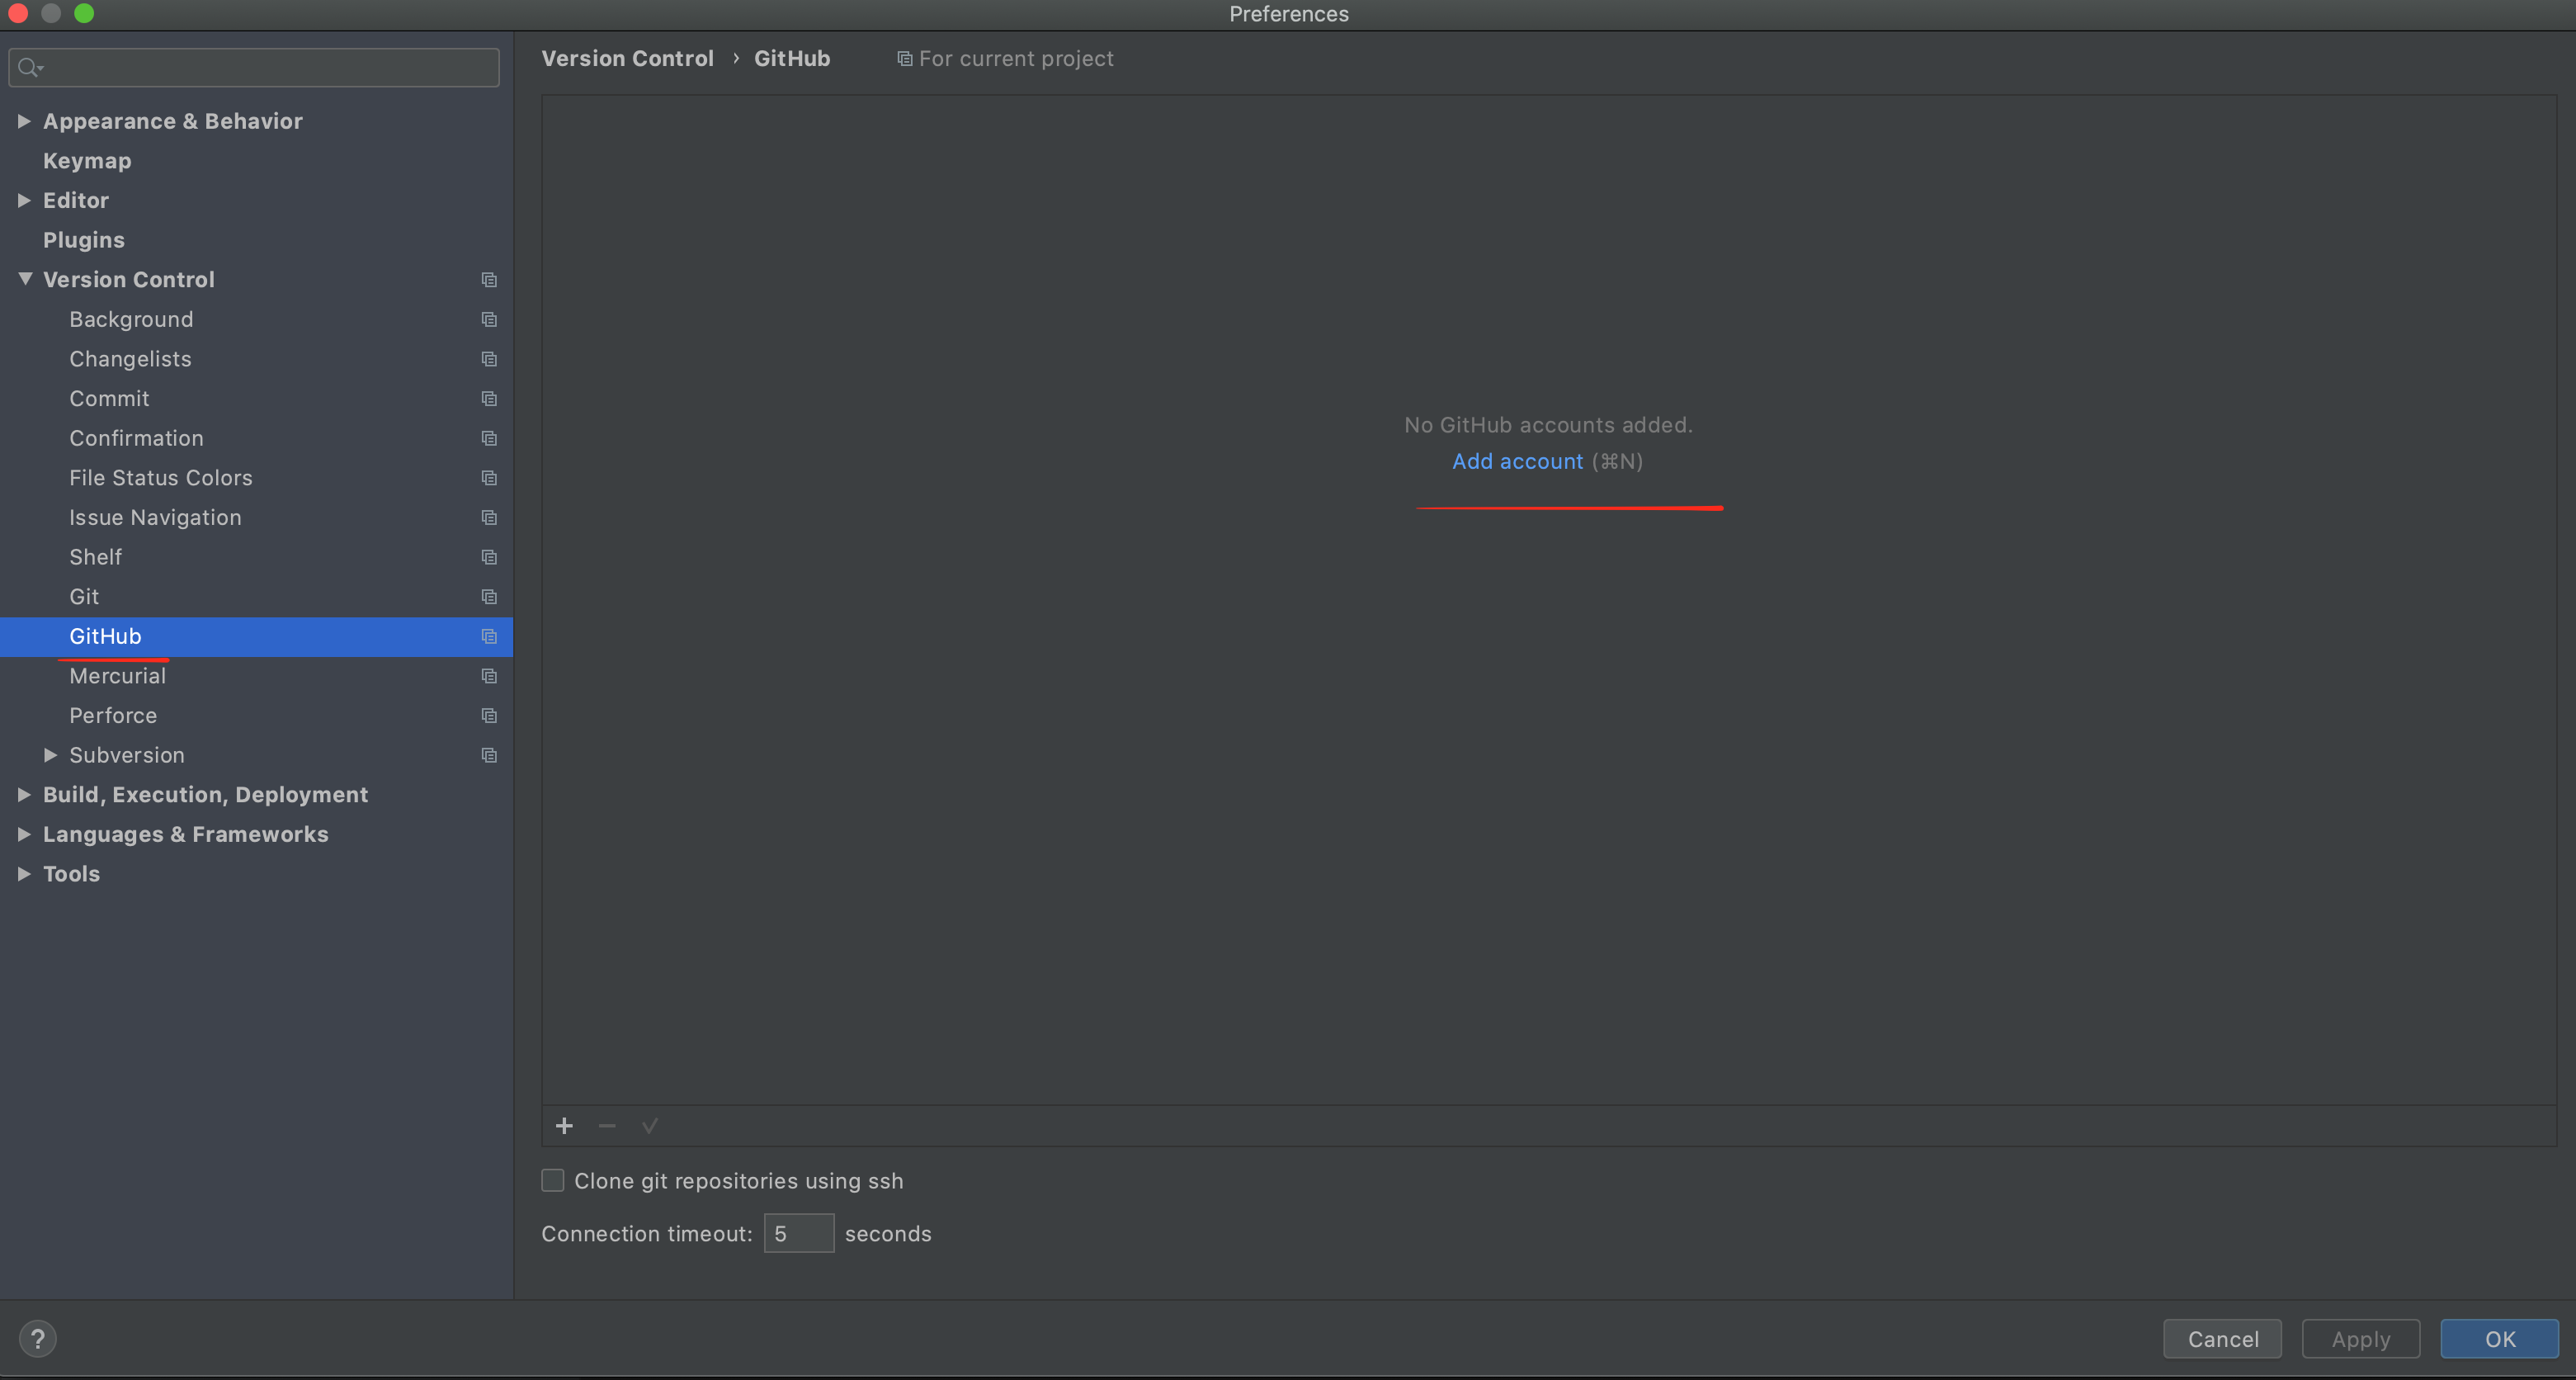Click project-level icon beside Version Control

(x=489, y=280)
